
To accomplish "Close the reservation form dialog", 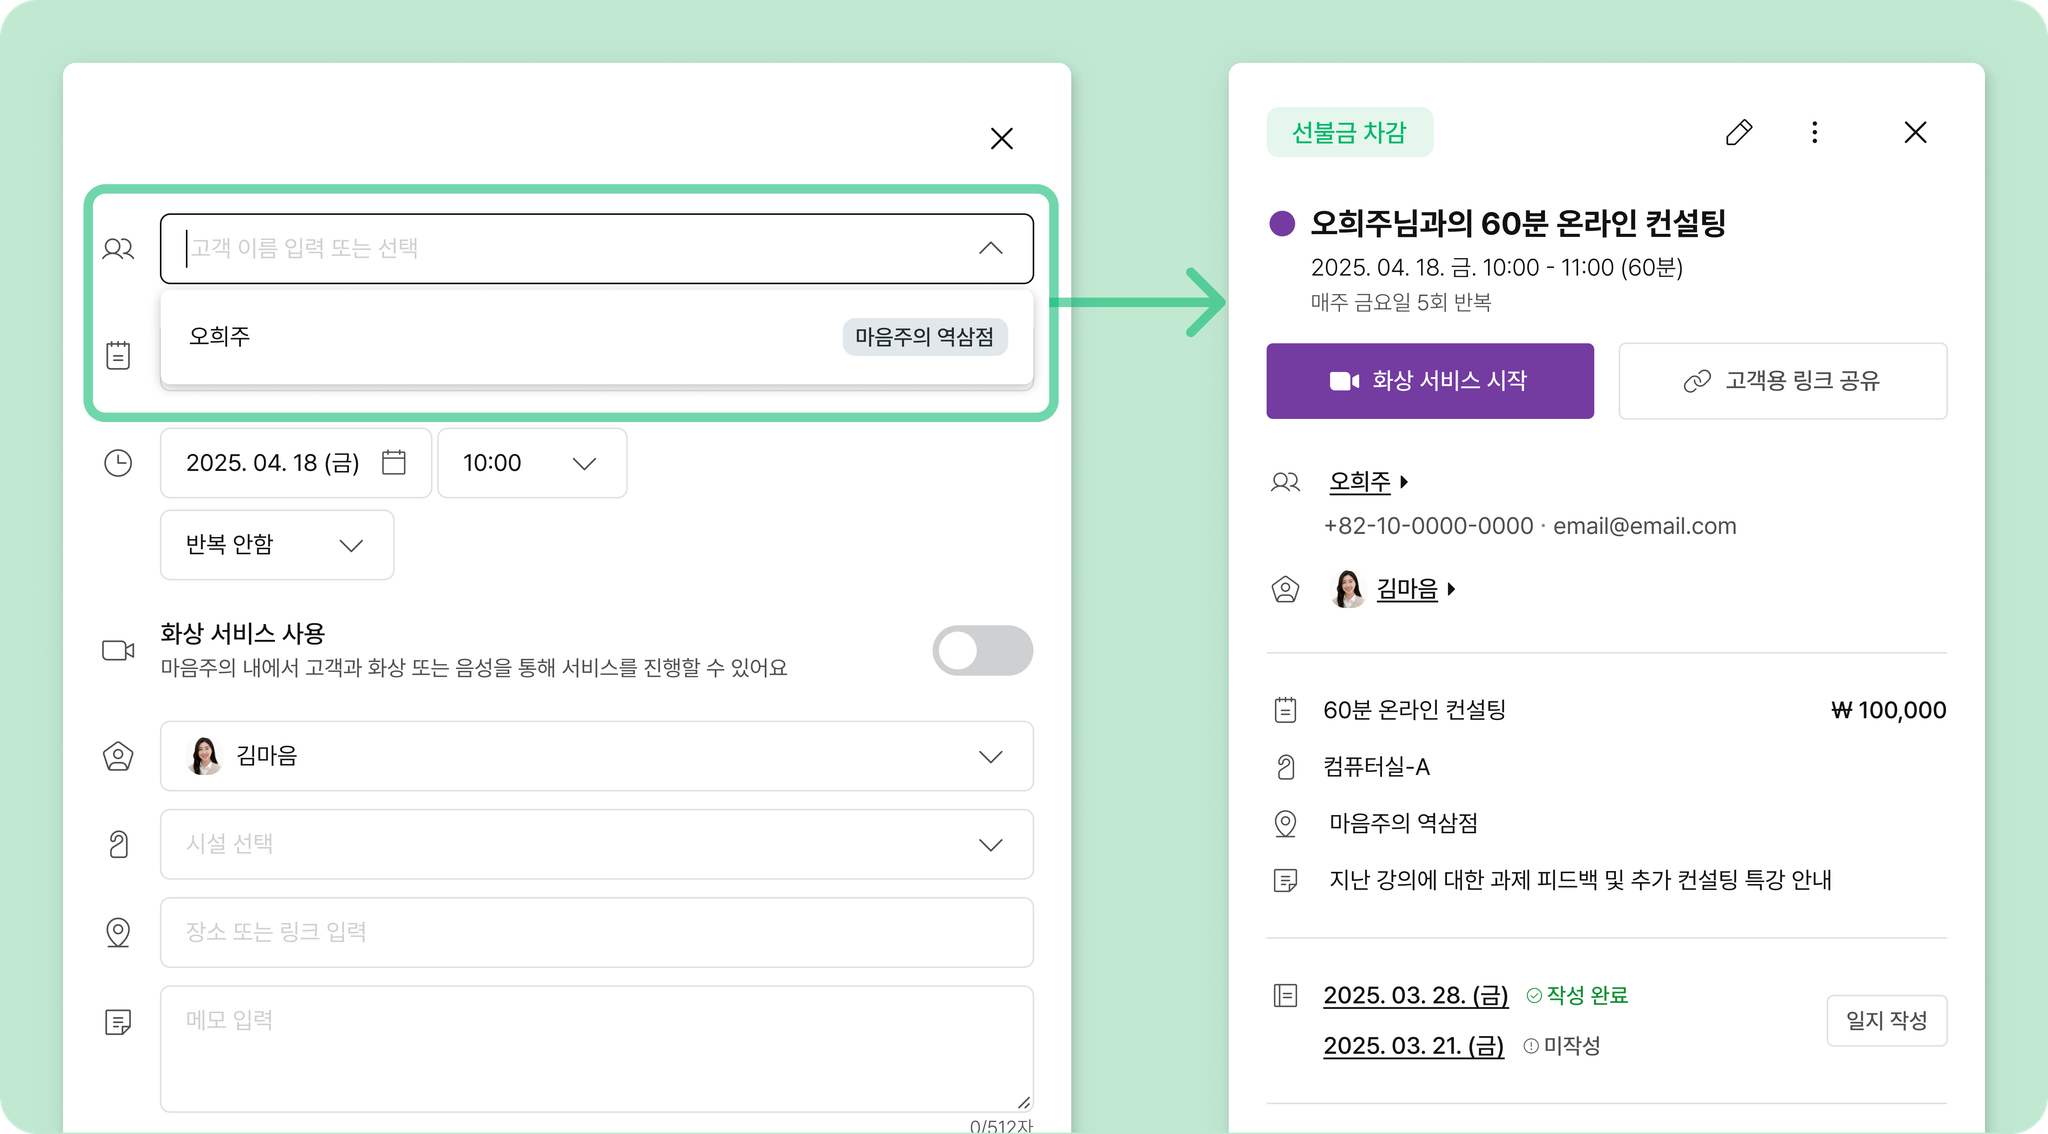I will pos(1001,138).
